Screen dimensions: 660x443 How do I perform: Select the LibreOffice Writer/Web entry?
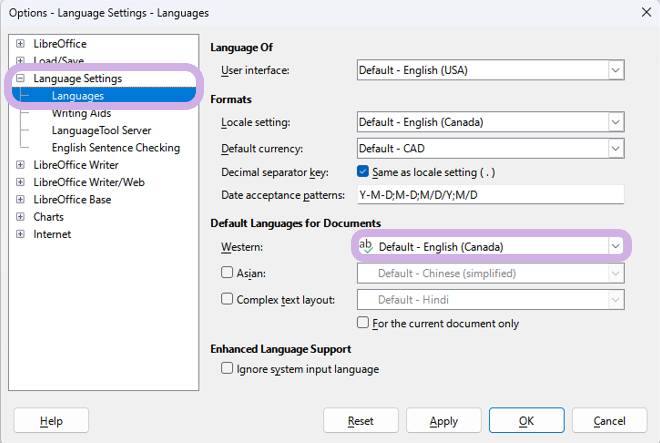89,182
